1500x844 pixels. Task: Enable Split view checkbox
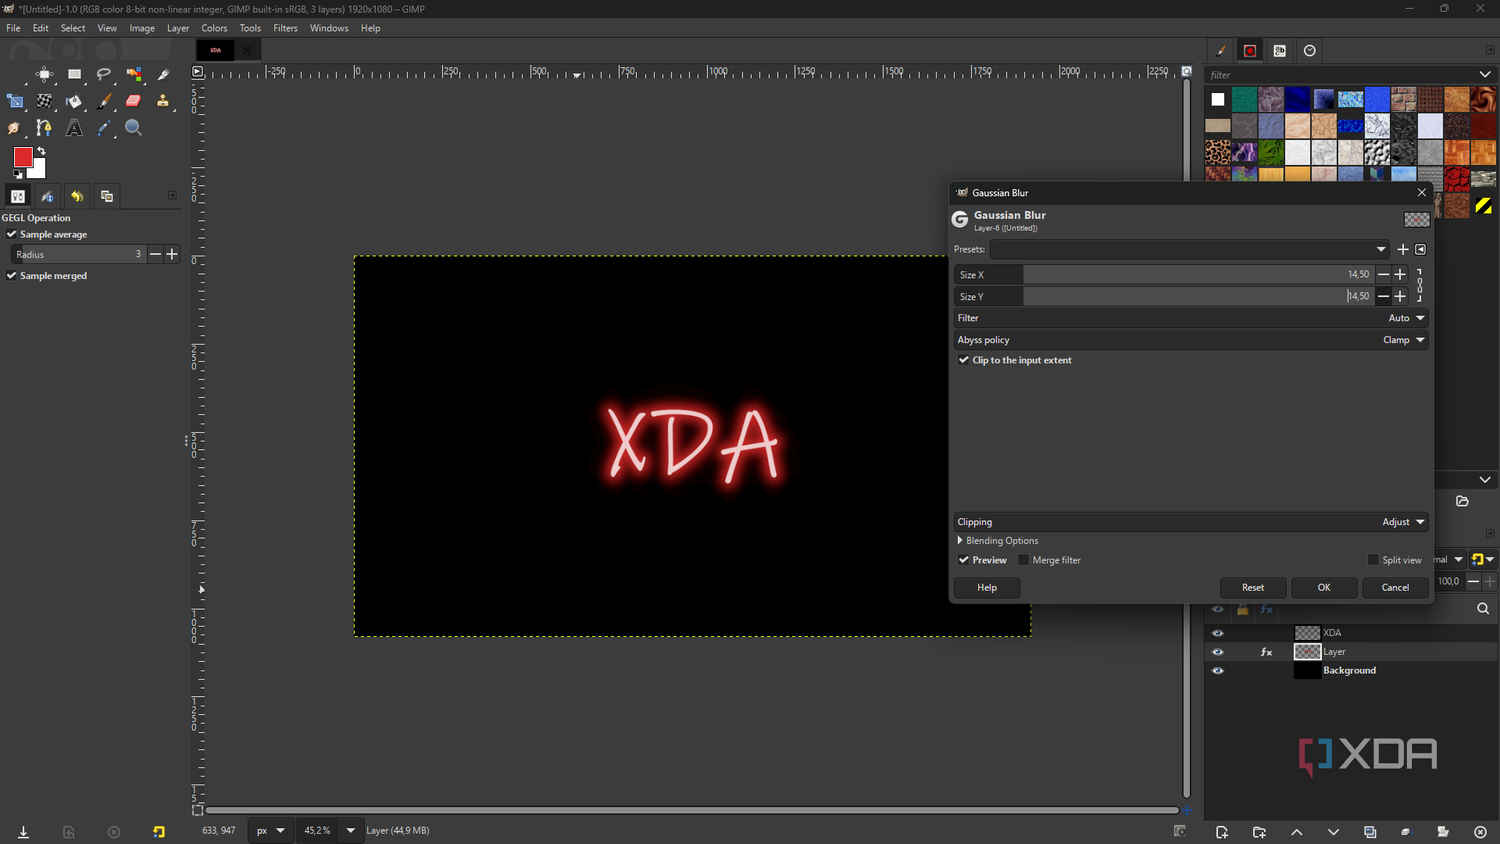pos(1373,560)
